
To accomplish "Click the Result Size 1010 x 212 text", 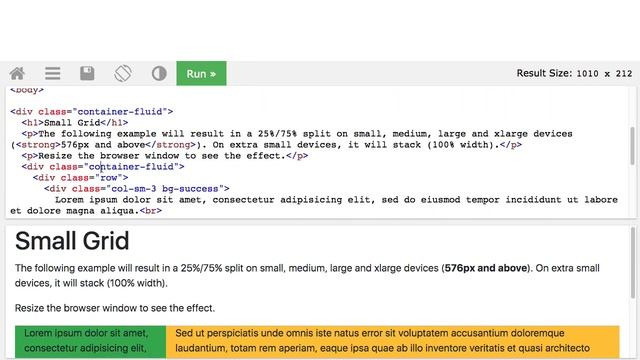I will point(574,73).
